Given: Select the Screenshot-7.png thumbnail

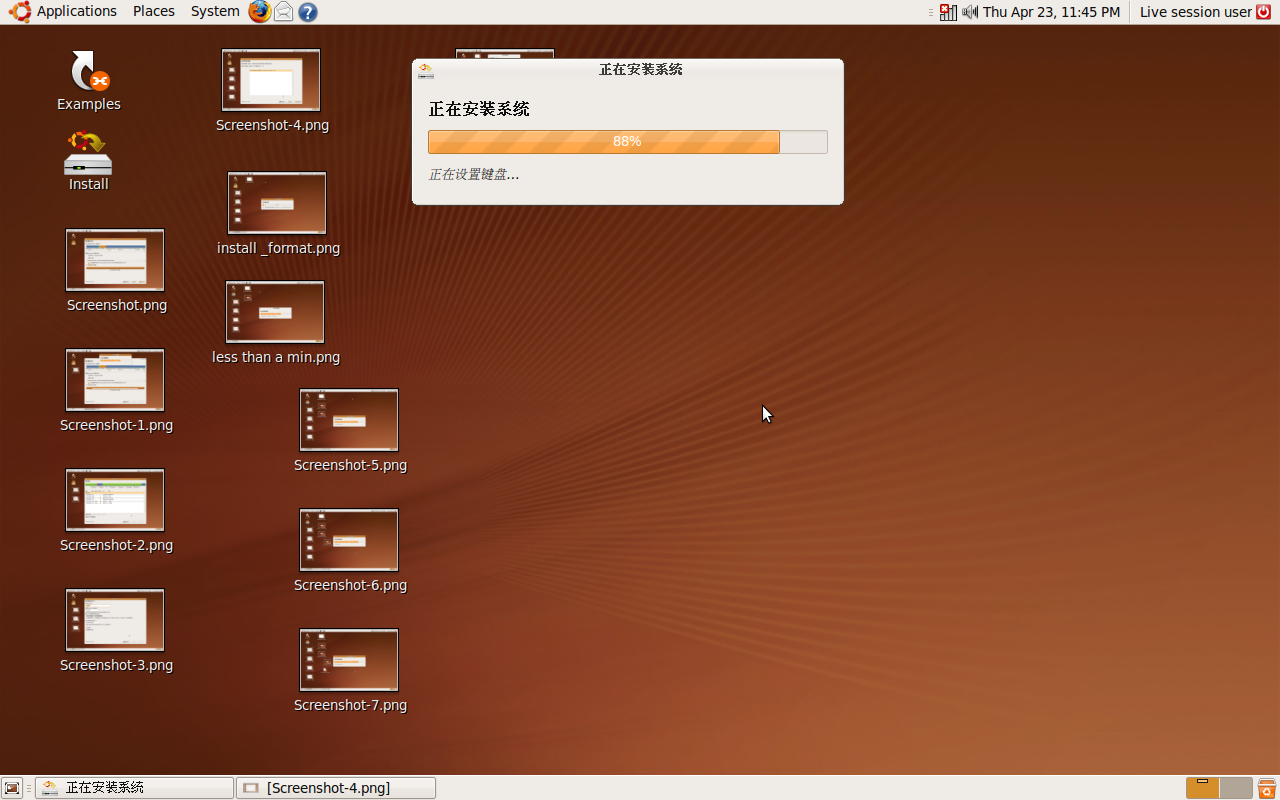Looking at the screenshot, I should point(349,660).
